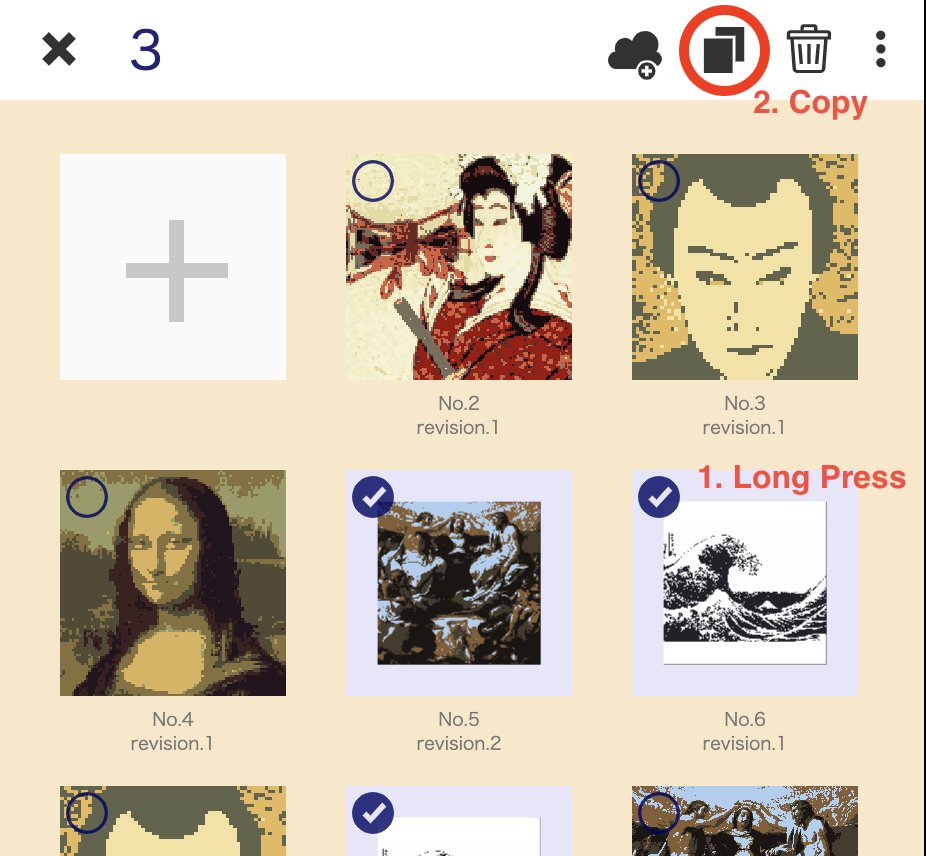Uncheck the selected No.5 checkmark
Viewport: 926px width, 856px height.
(x=373, y=497)
